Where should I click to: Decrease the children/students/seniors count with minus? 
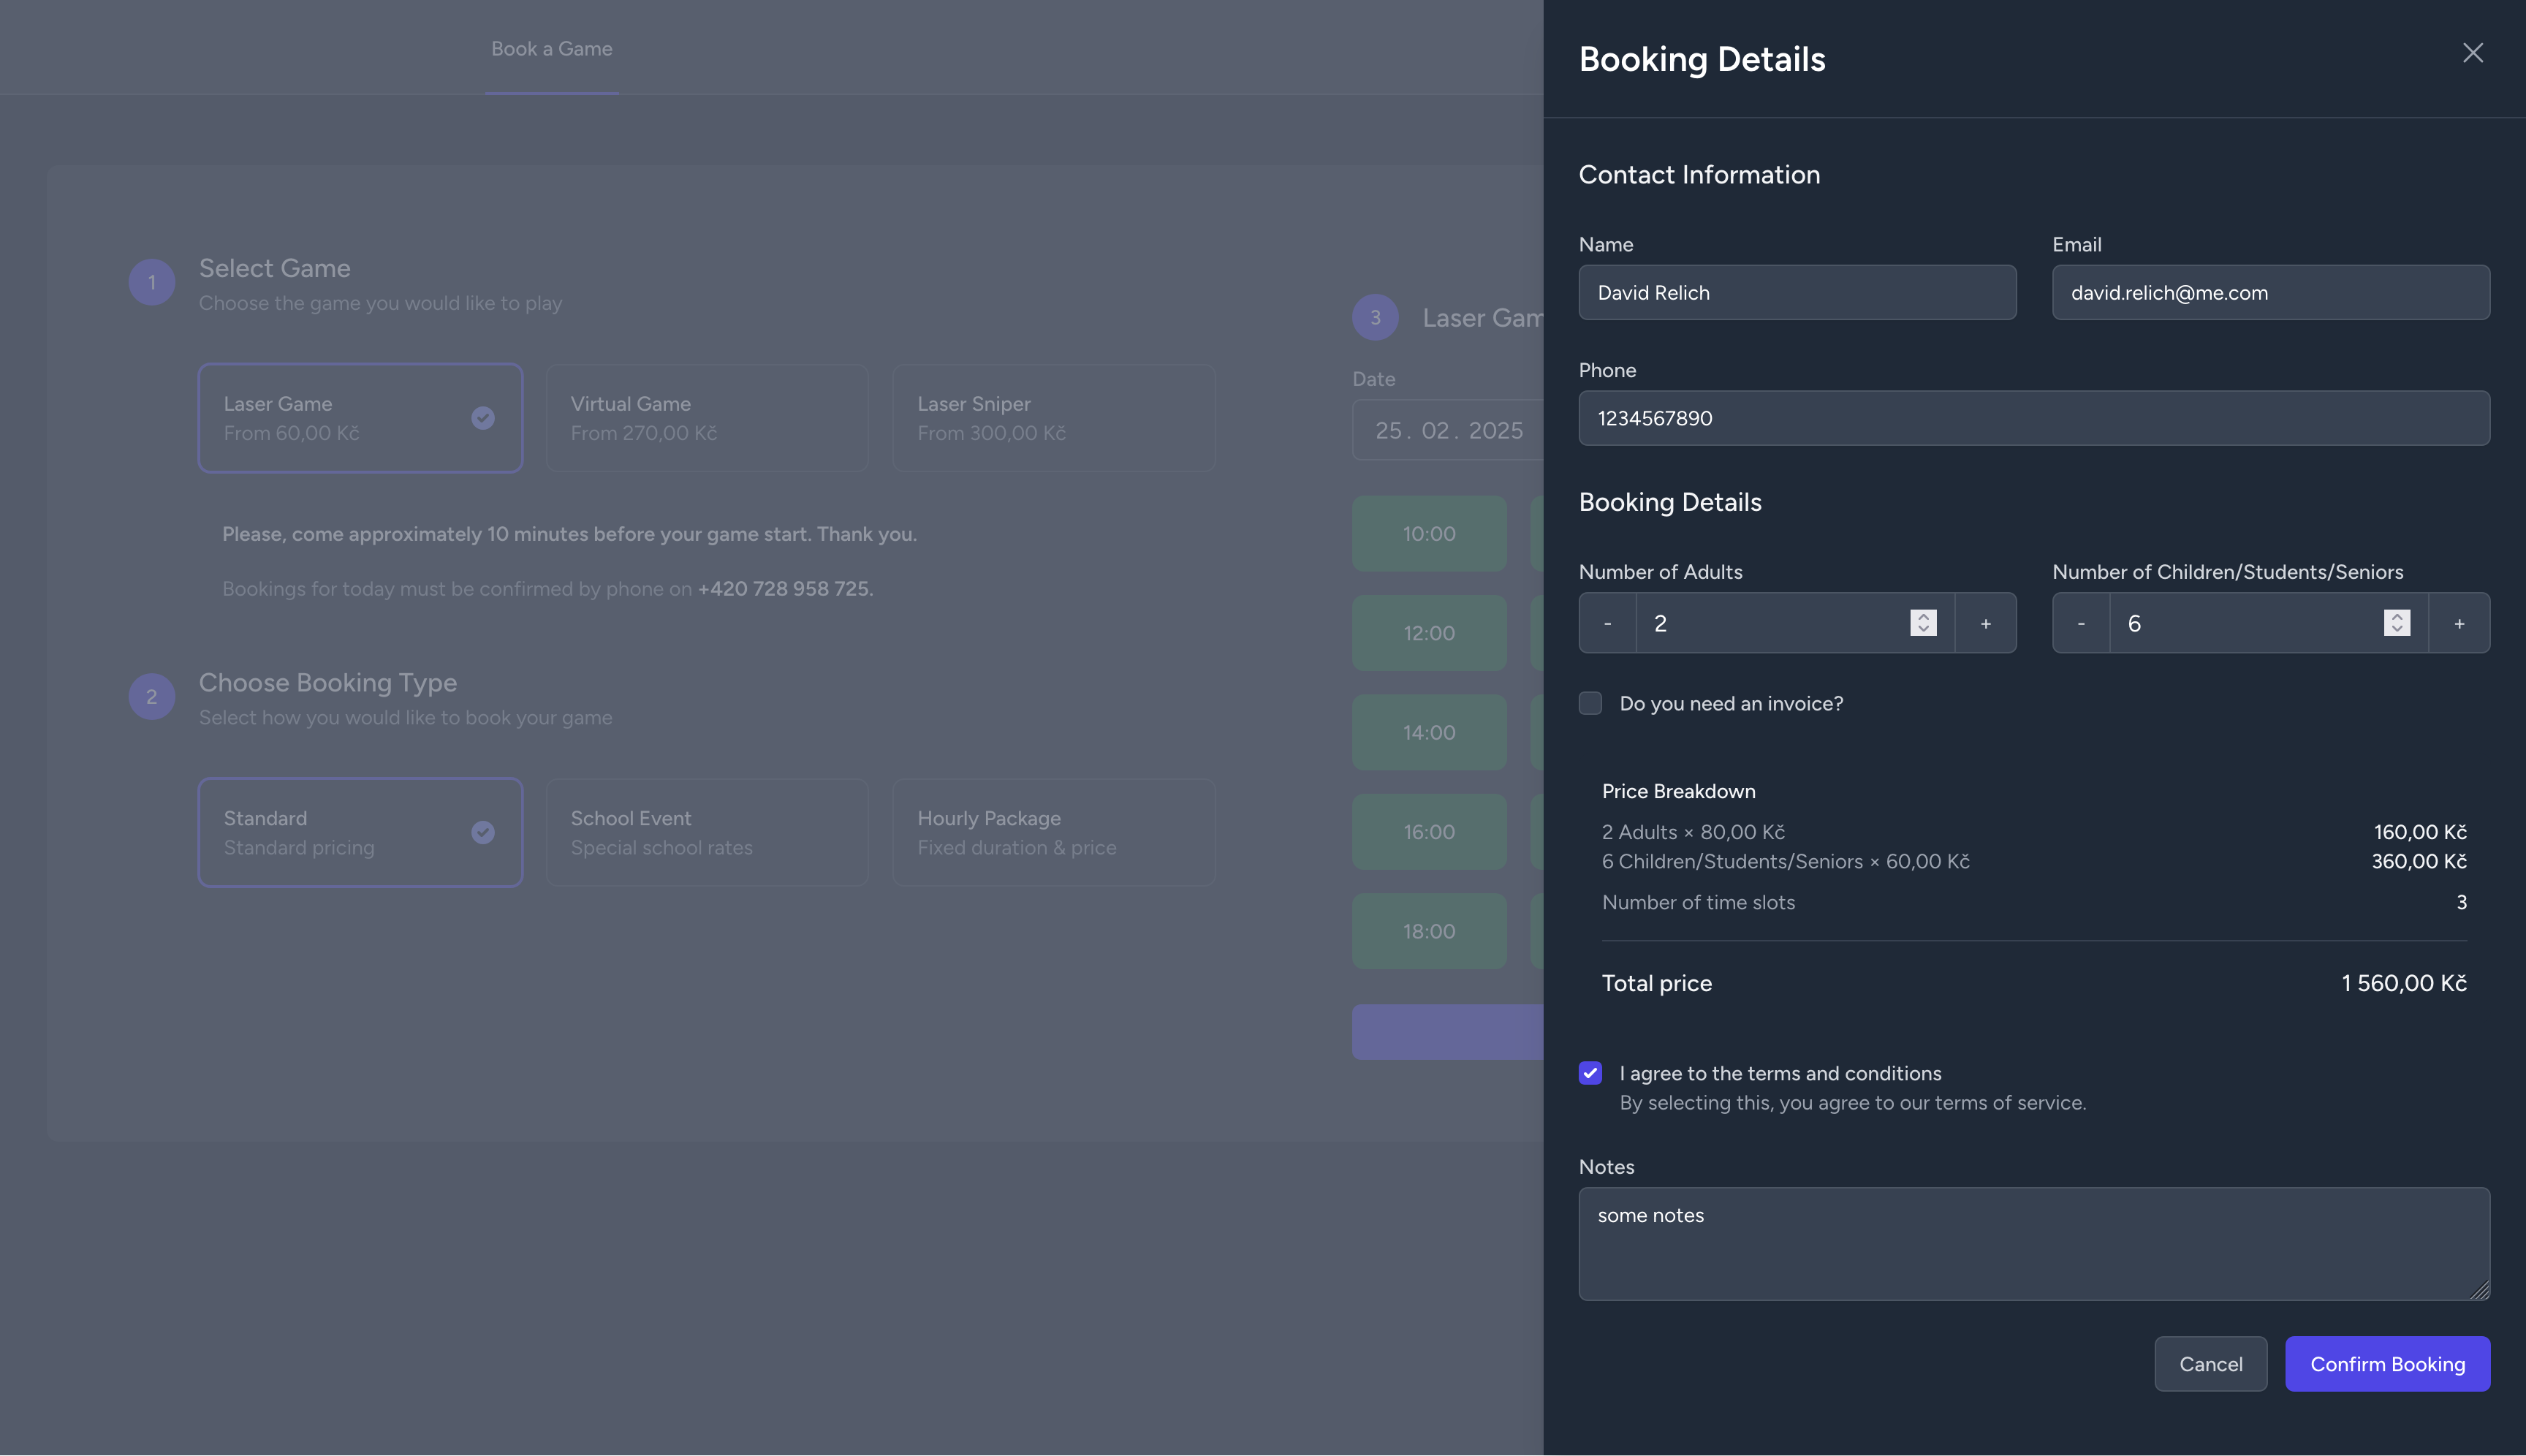(2081, 623)
